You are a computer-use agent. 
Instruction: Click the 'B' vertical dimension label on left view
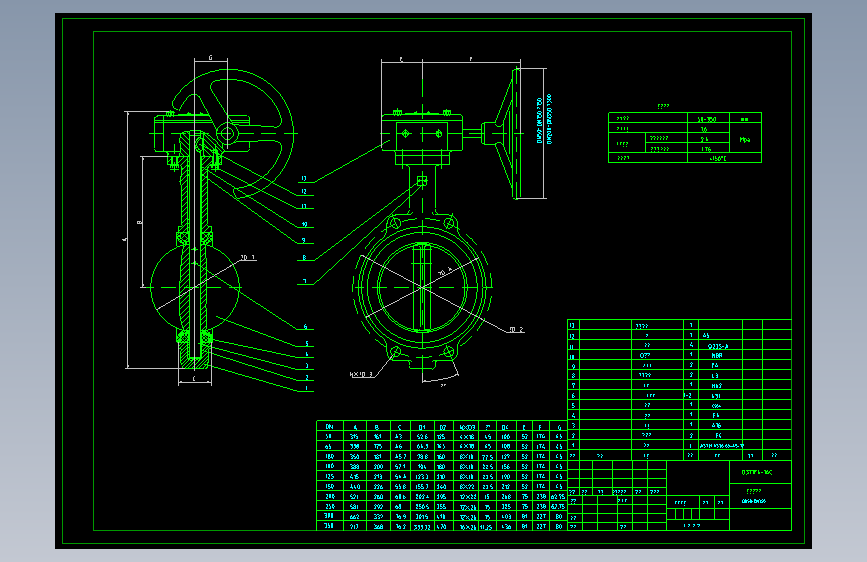pyautogui.click(x=139, y=222)
